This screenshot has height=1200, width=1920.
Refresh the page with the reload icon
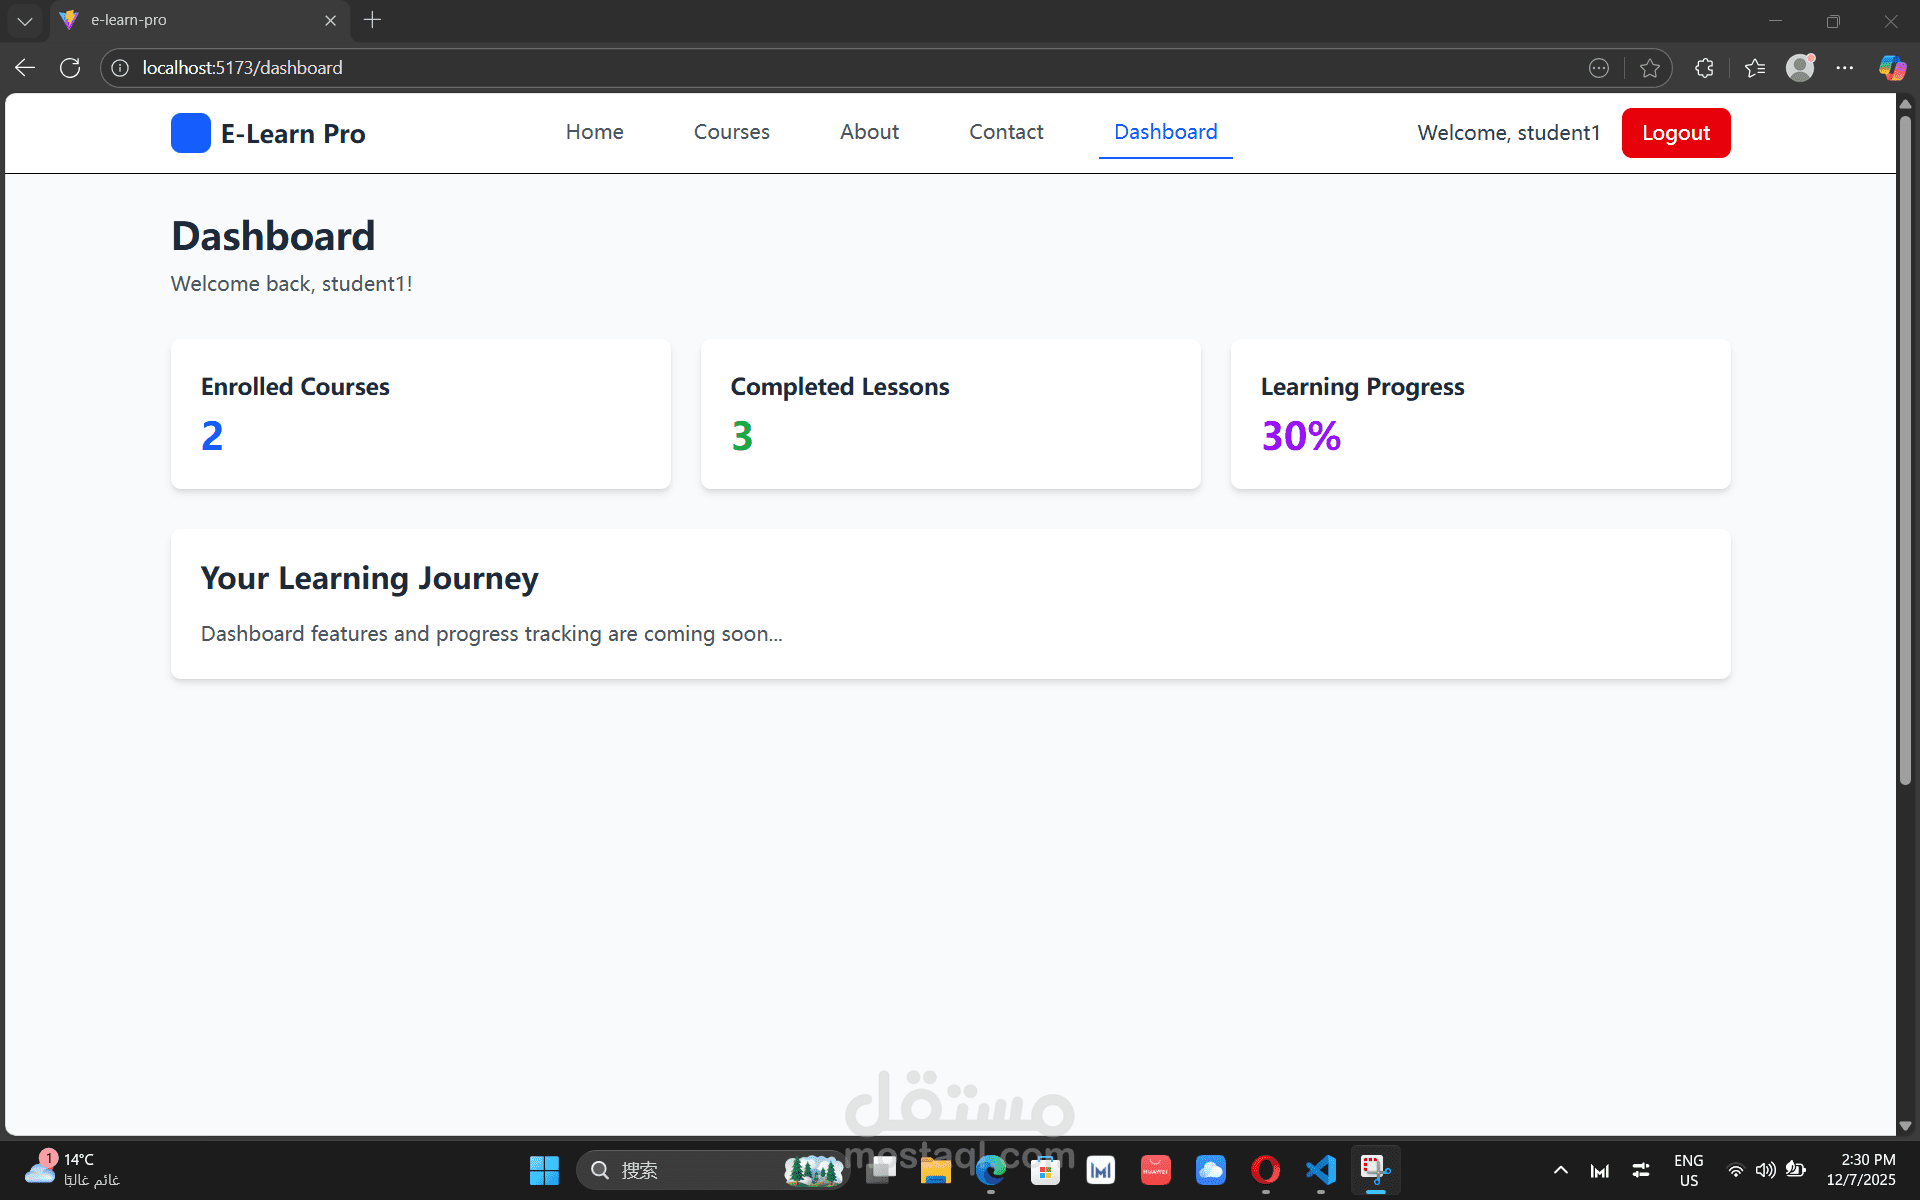pyautogui.click(x=70, y=68)
